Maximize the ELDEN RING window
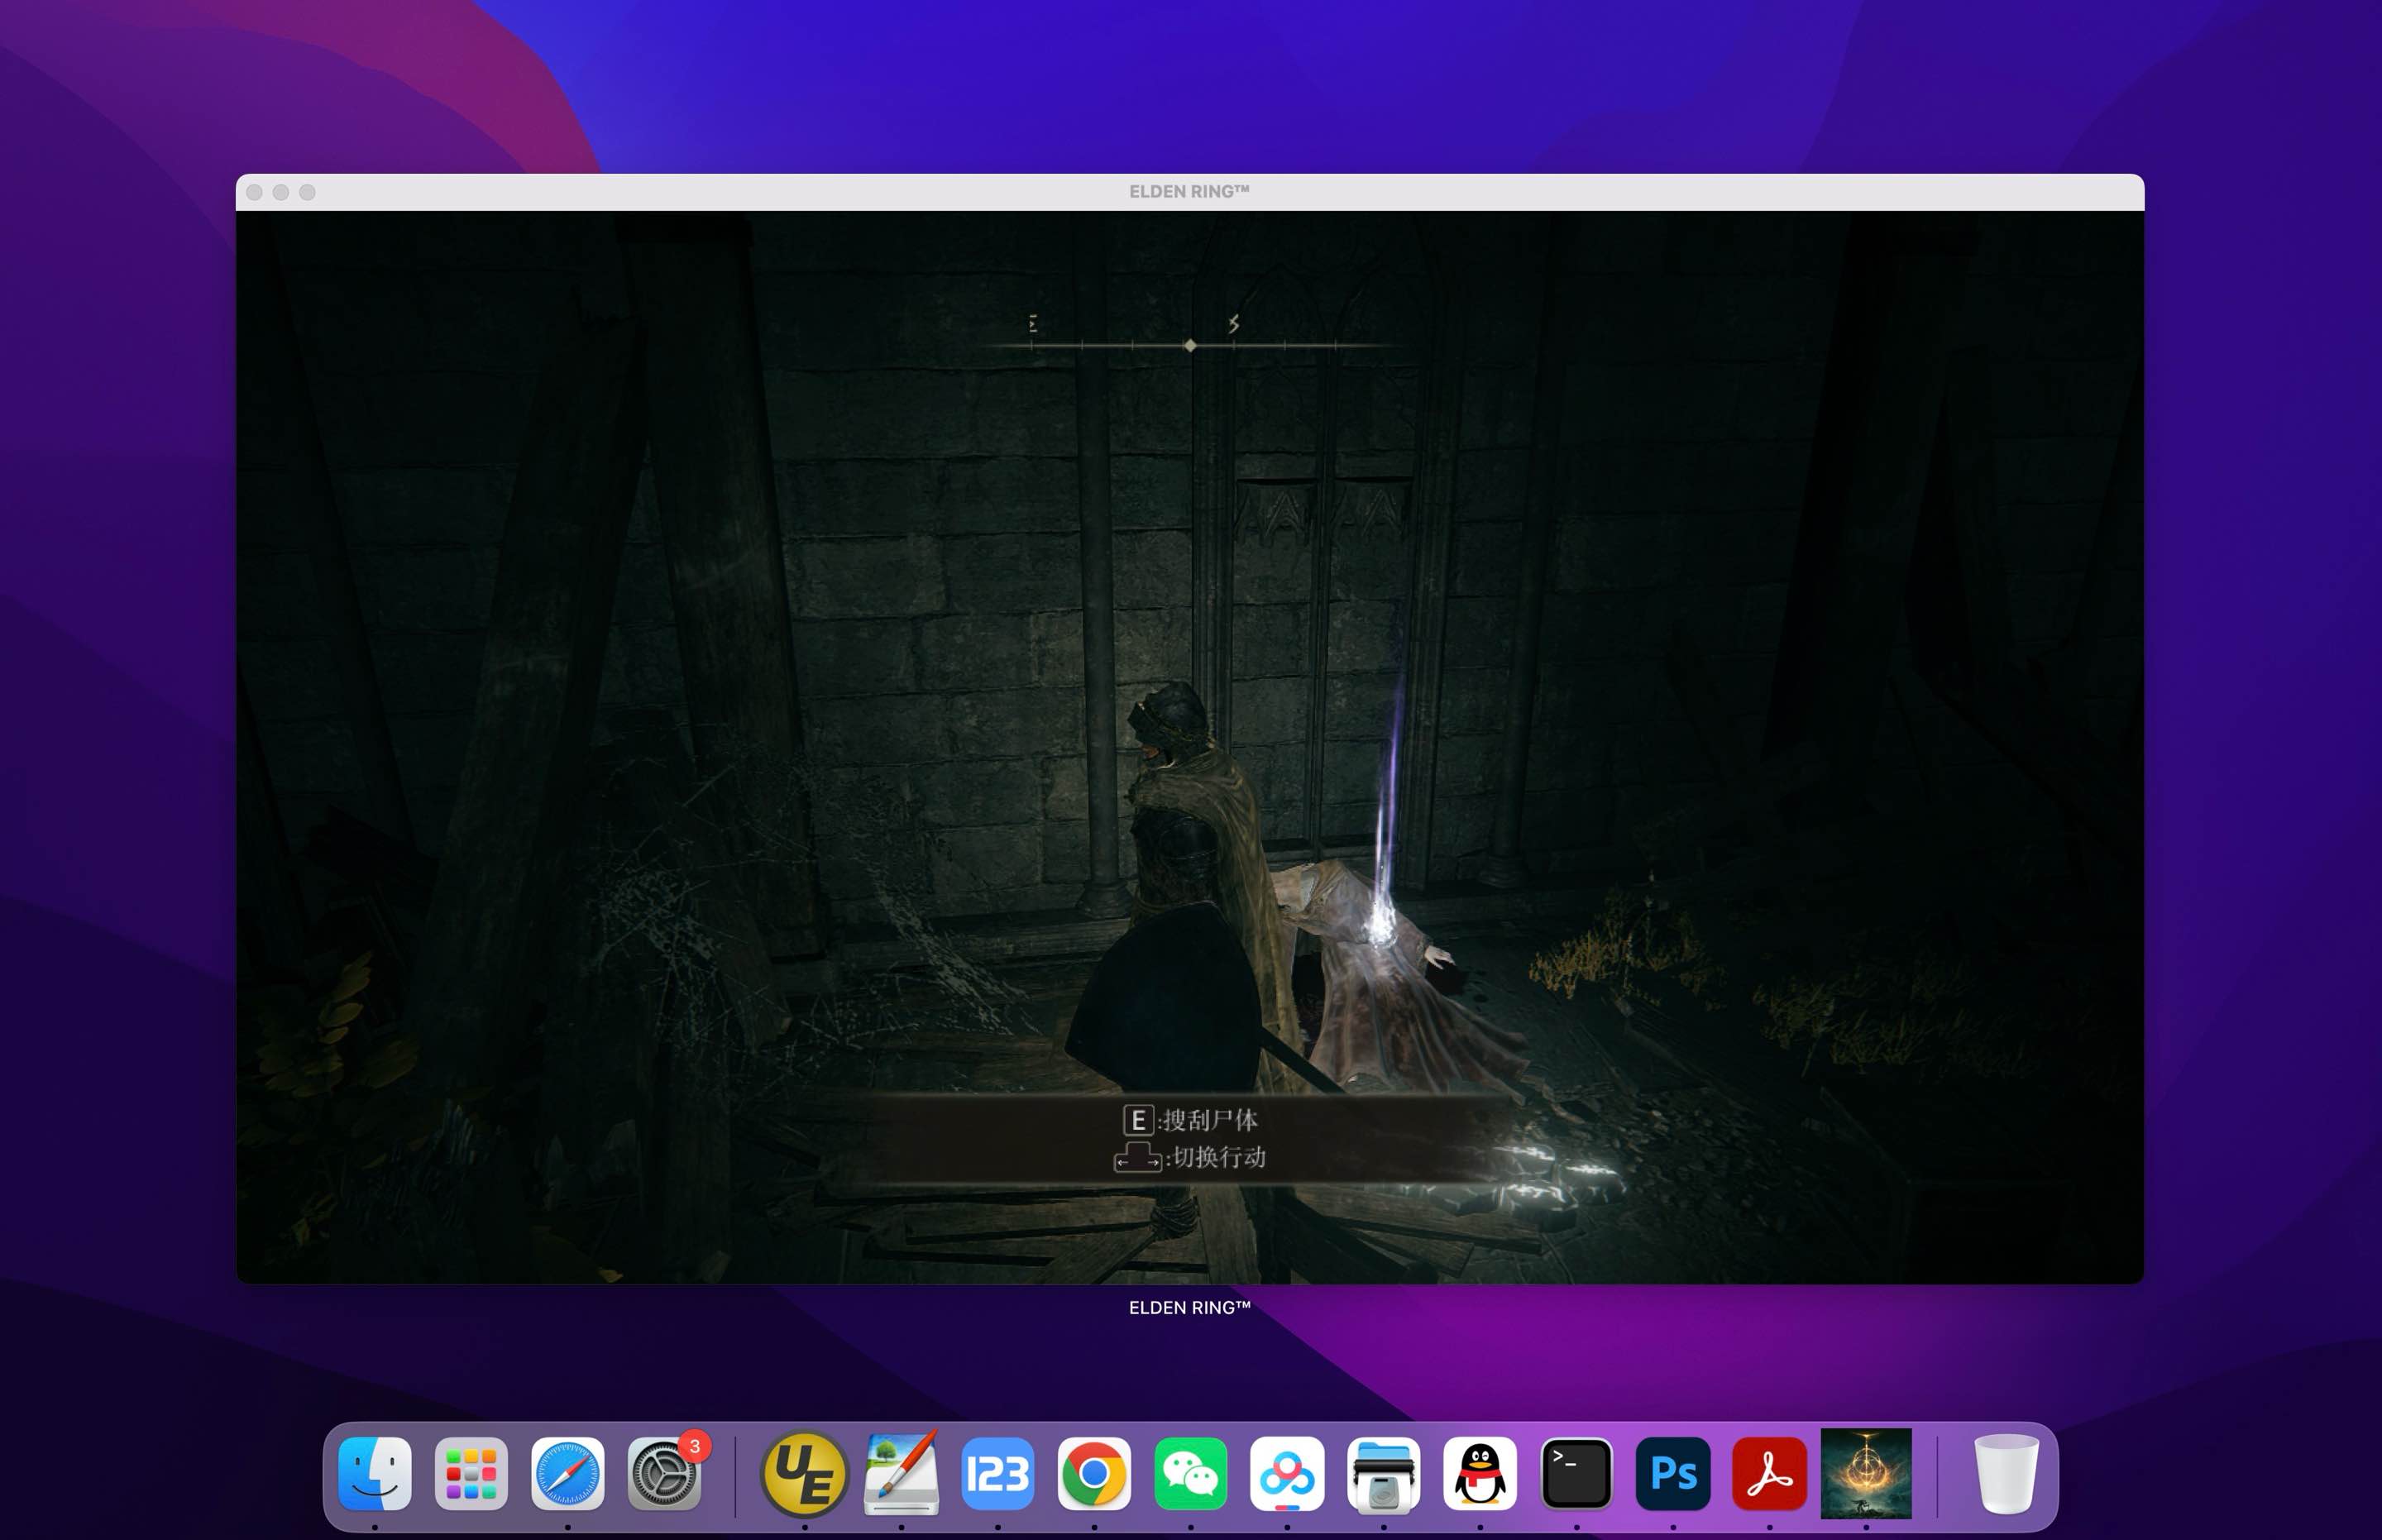Screen dimensions: 2382x1540 click(x=307, y=192)
